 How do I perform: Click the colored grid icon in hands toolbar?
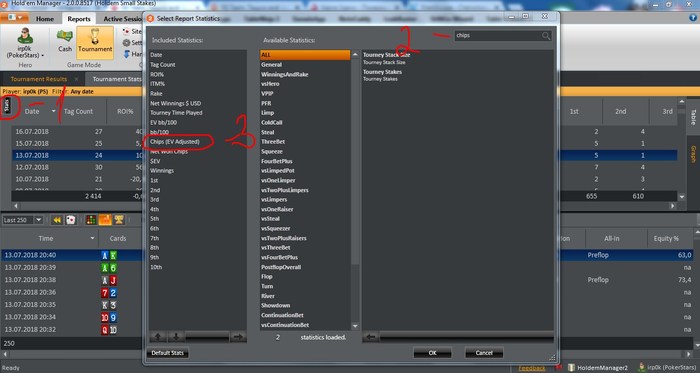[x=91, y=220]
